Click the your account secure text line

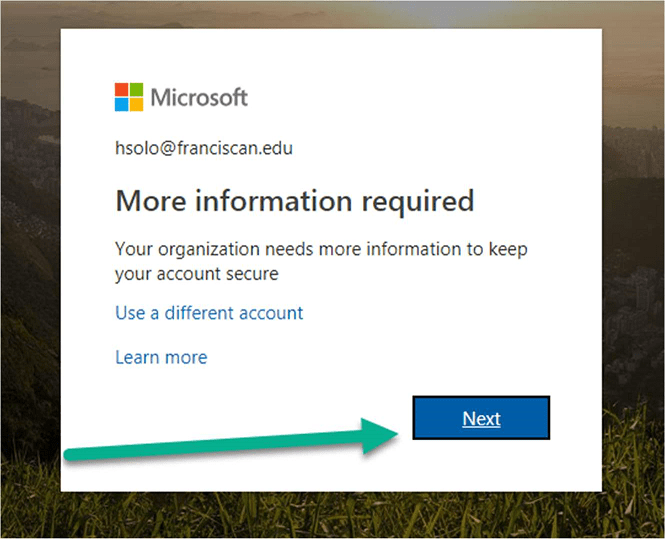(197, 274)
